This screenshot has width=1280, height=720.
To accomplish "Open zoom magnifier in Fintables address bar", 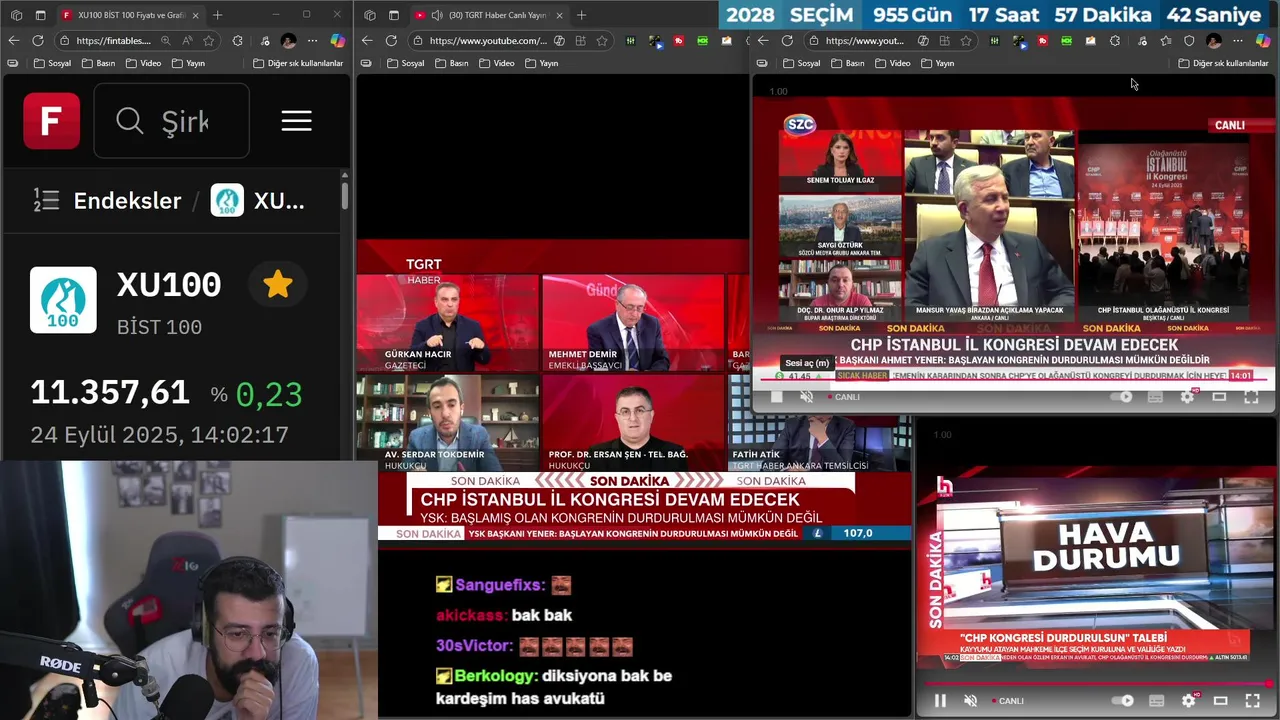I will (x=165, y=40).
